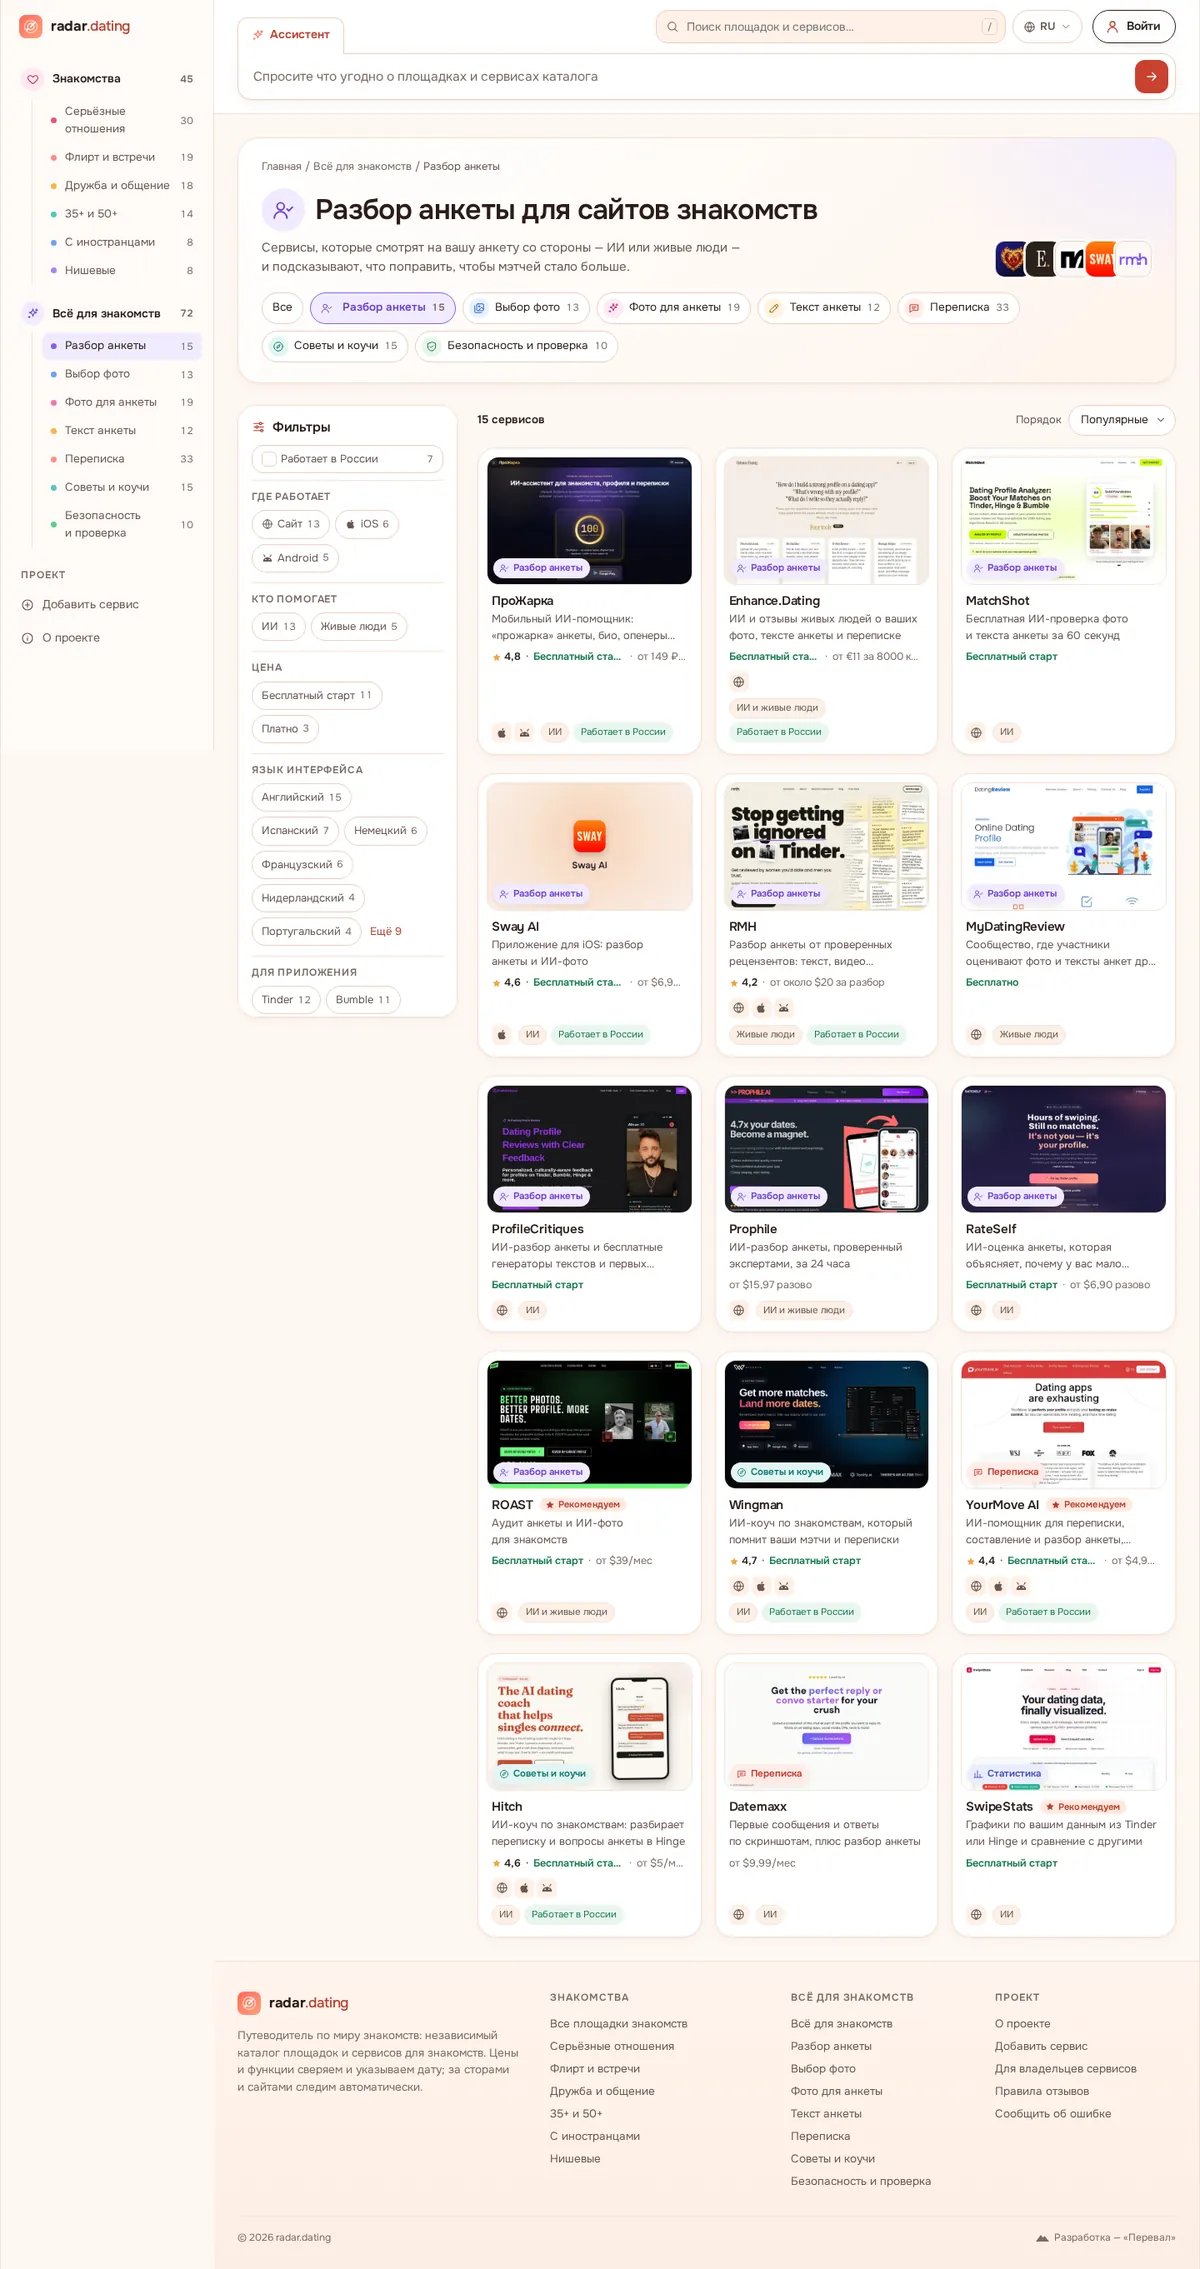The width and height of the screenshot is (1200, 2269).
Task: Click the globe icon on Enhance.Dating card
Action: coord(739,682)
